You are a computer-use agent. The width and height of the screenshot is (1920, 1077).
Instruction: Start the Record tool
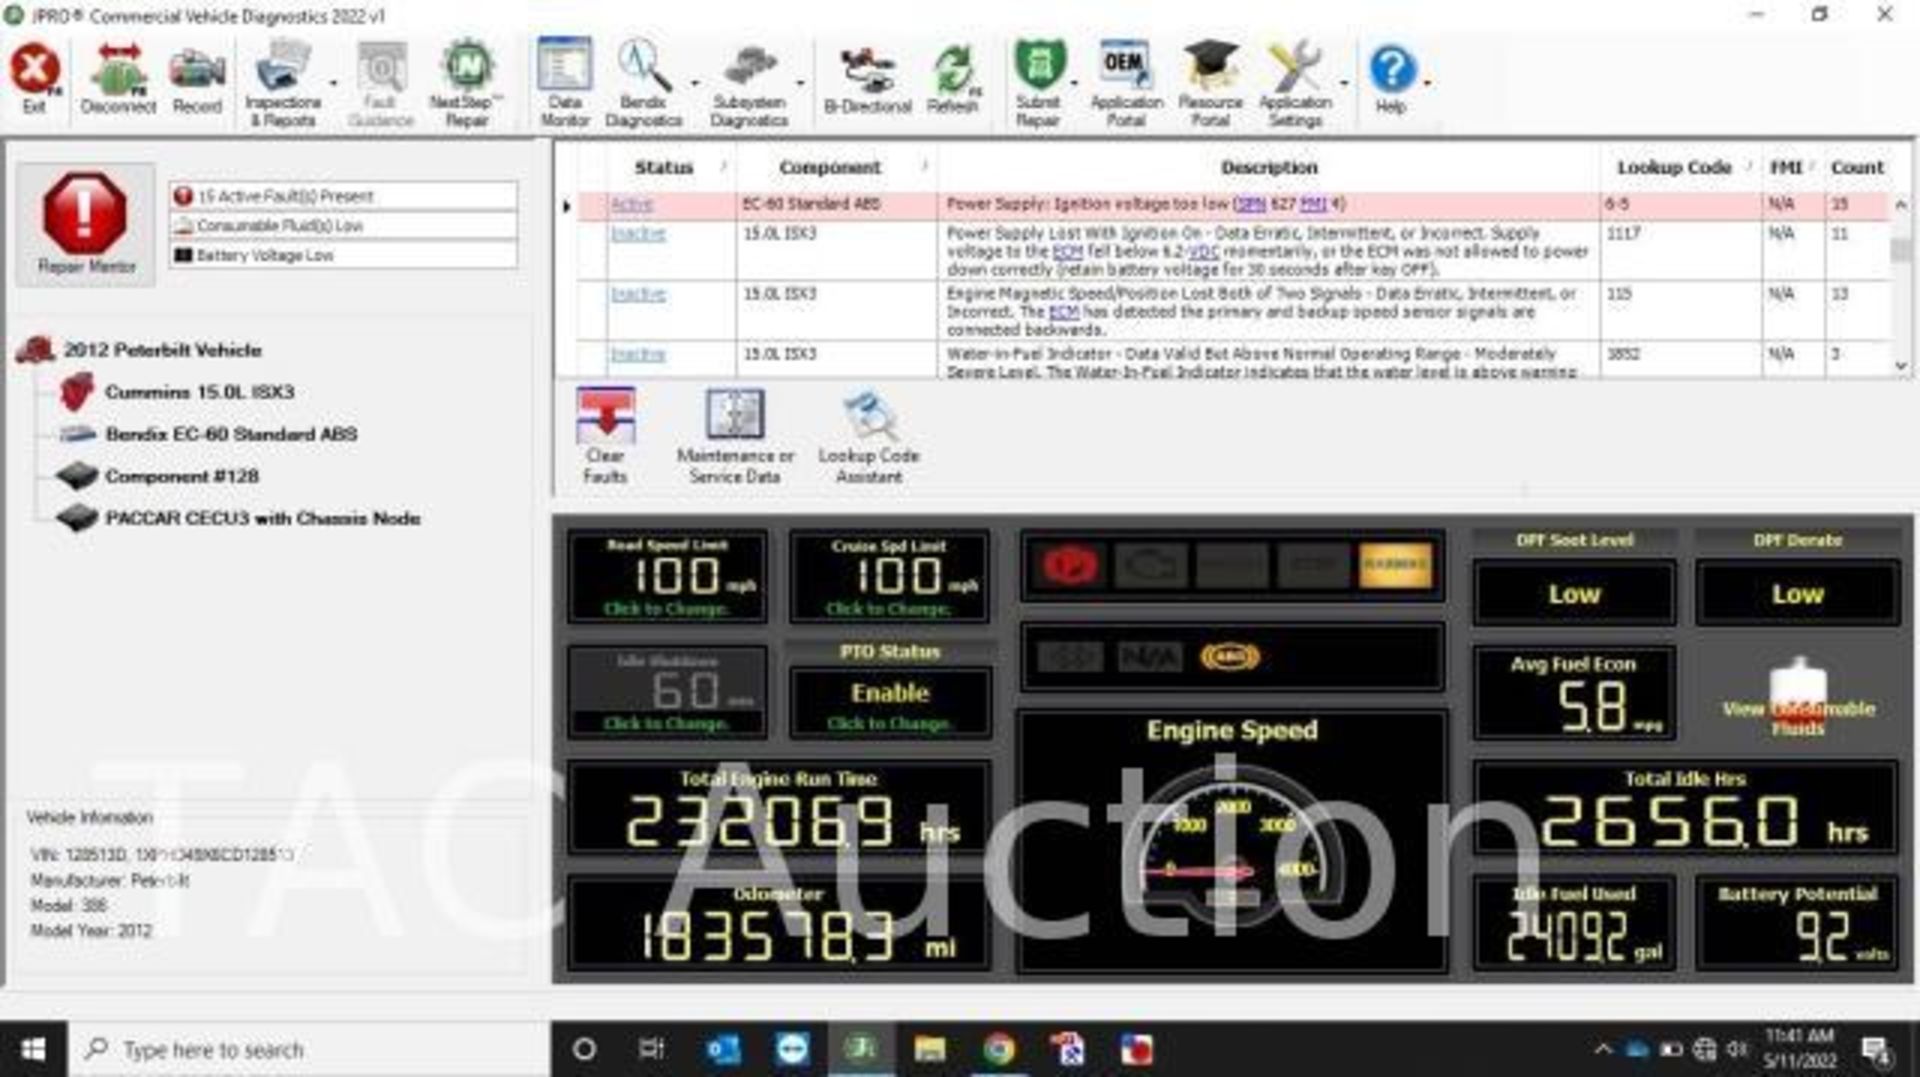tap(197, 80)
